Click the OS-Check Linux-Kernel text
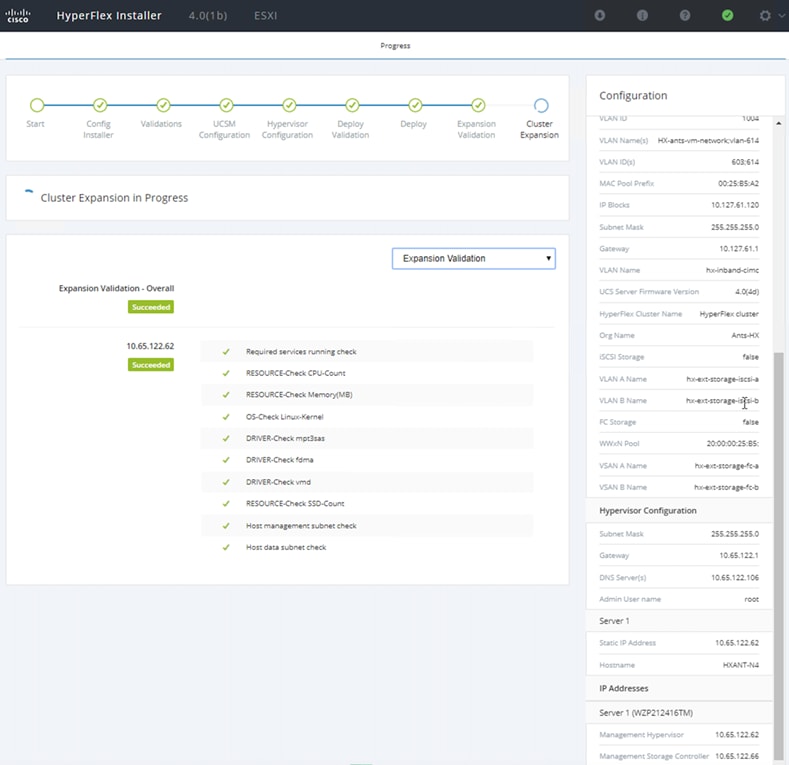 284,417
